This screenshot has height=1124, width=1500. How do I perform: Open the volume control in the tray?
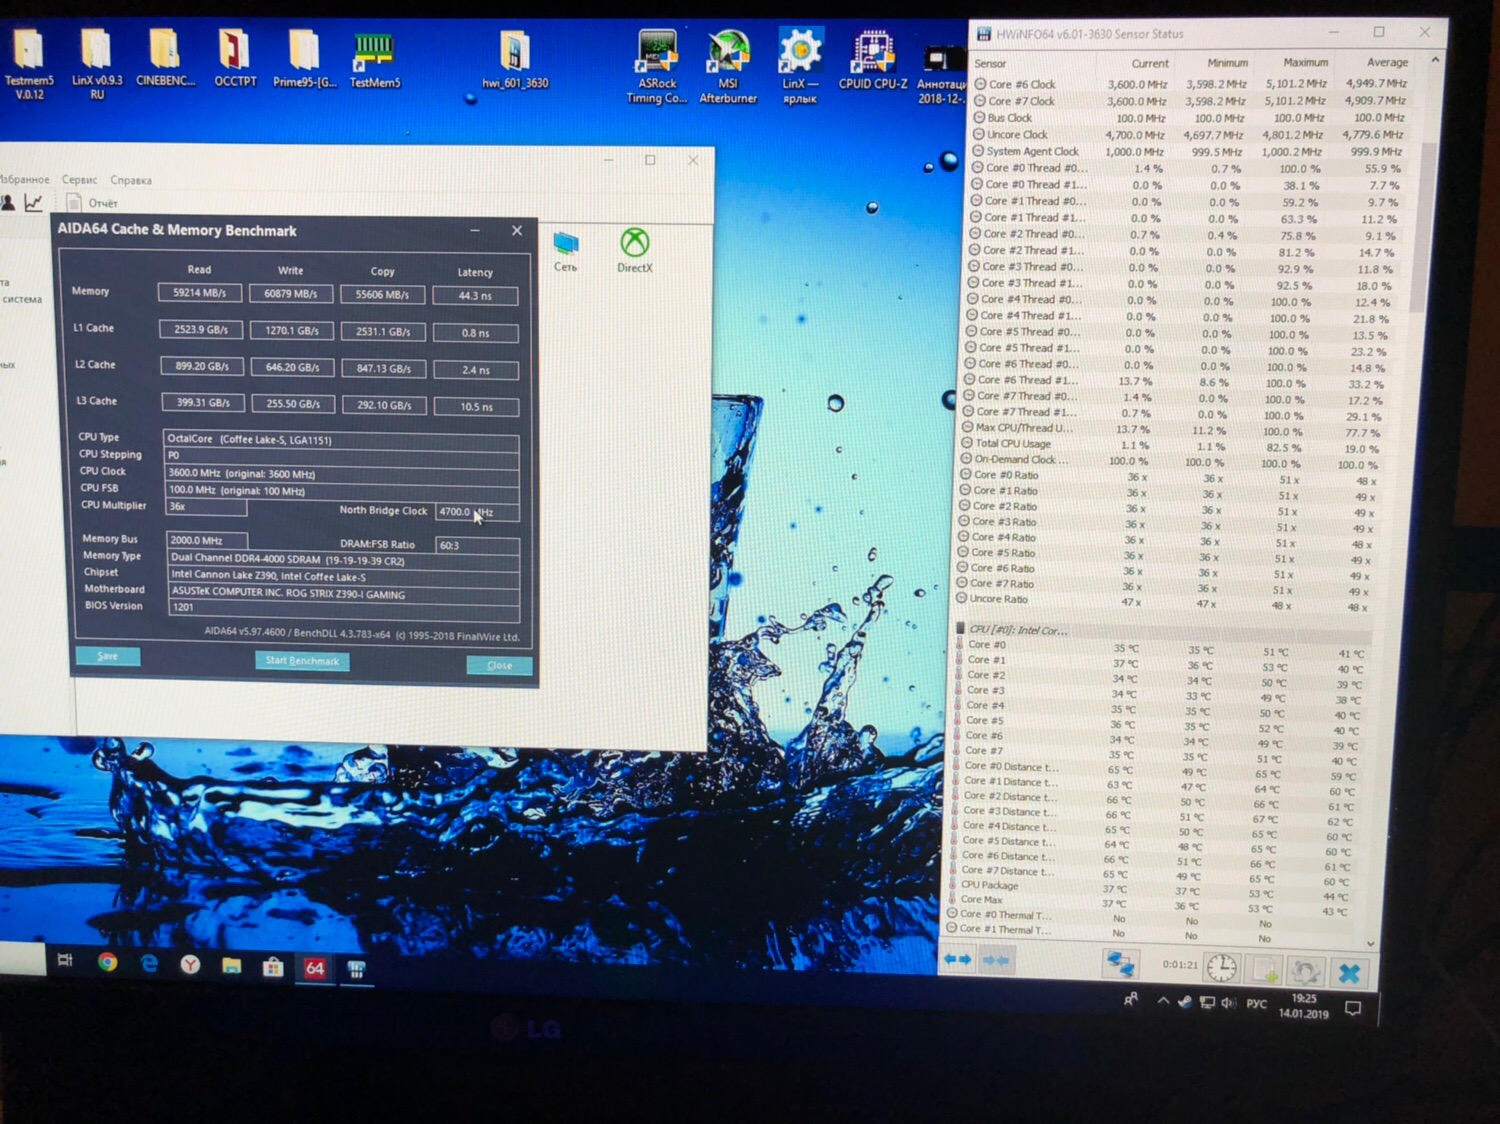[x=1228, y=1003]
